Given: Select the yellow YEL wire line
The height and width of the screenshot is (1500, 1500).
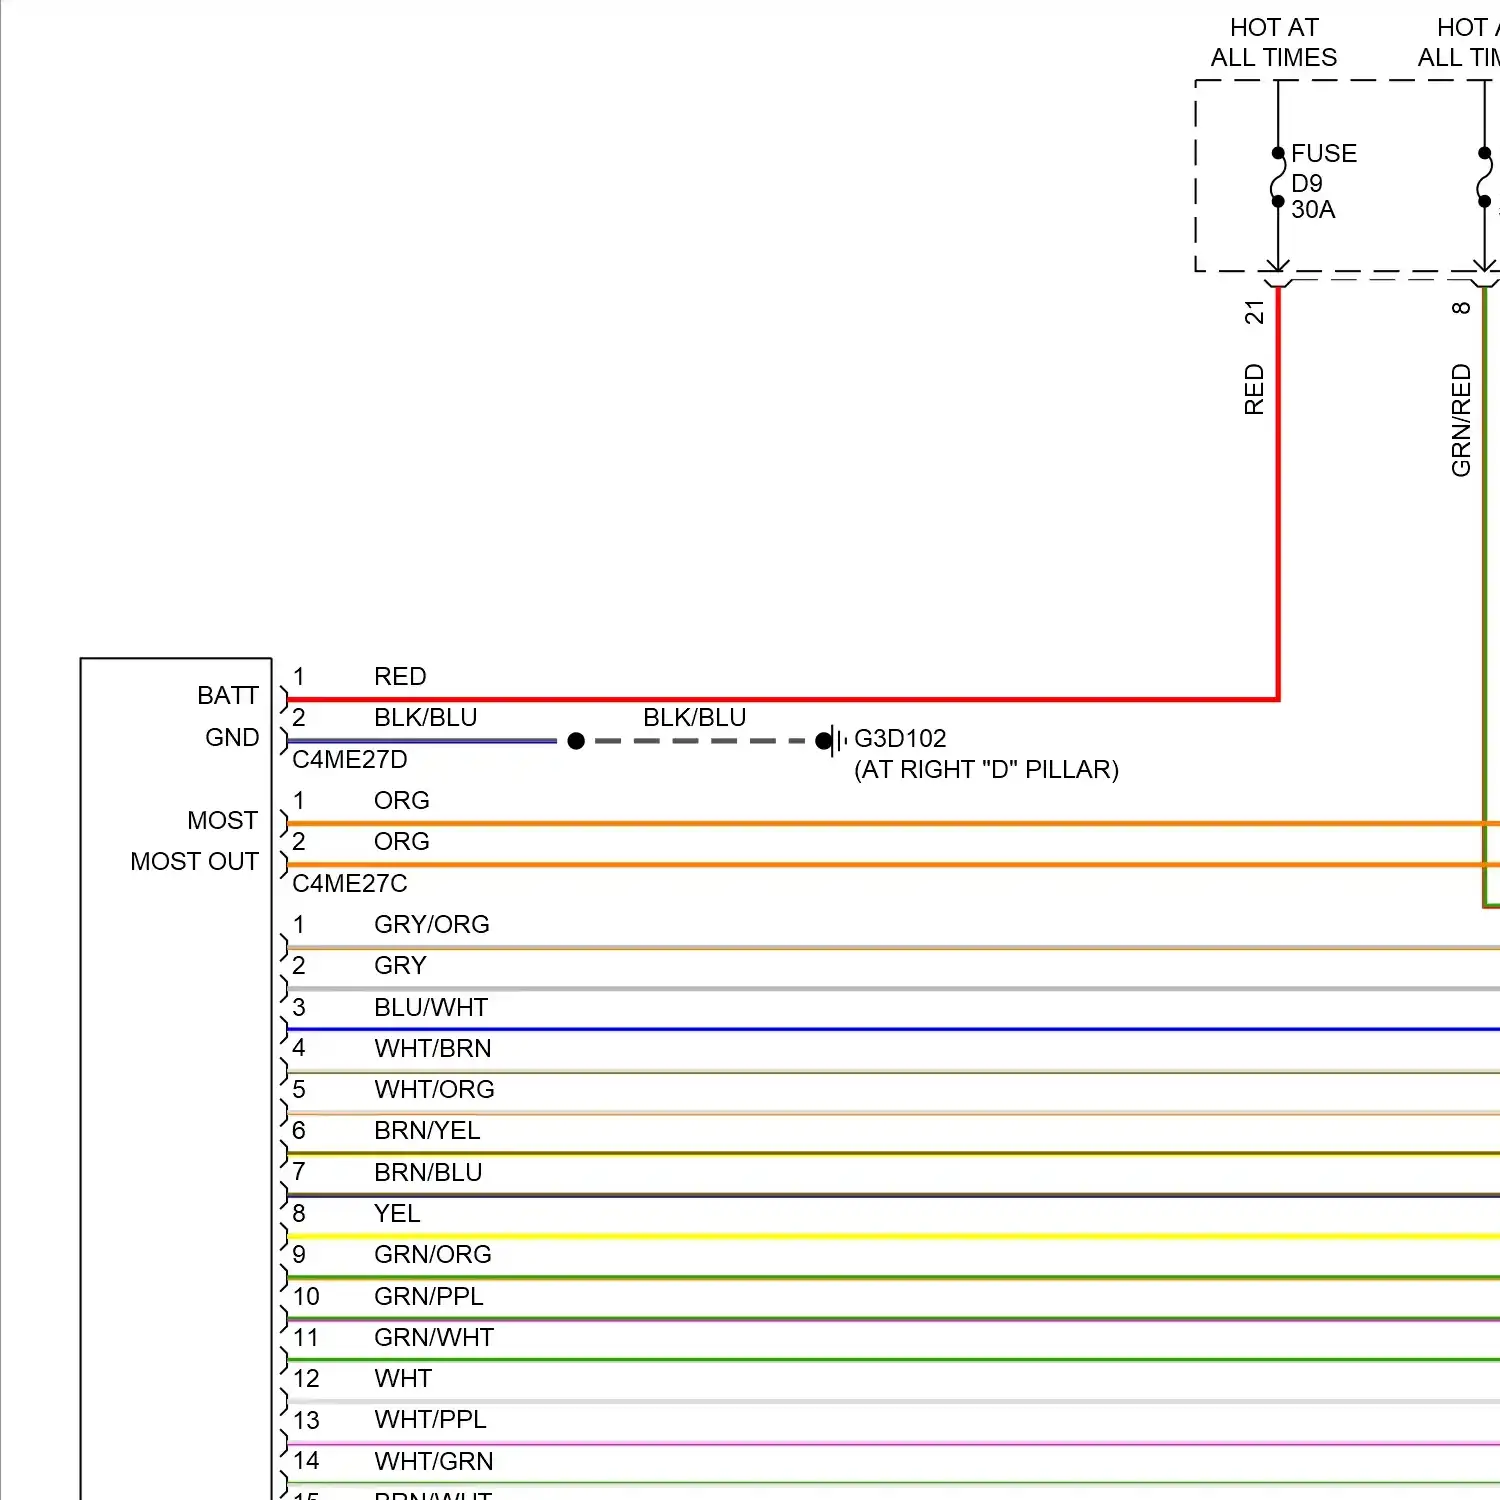Looking at the screenshot, I should click(x=893, y=1237).
